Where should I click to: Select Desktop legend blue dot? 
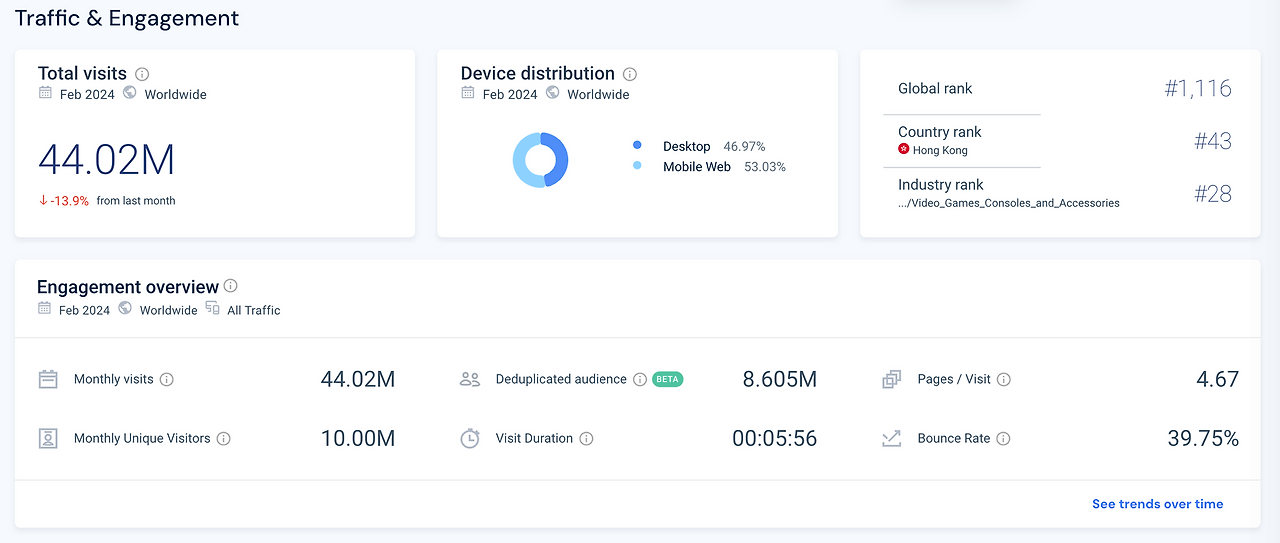638,146
